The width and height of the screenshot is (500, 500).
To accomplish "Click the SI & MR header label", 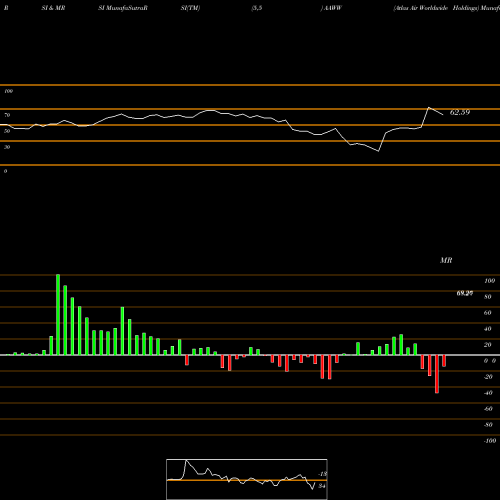I will pyautogui.click(x=53, y=8).
